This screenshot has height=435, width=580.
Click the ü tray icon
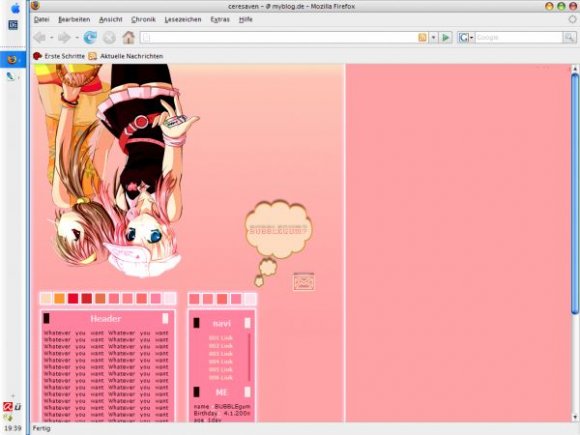[17, 407]
